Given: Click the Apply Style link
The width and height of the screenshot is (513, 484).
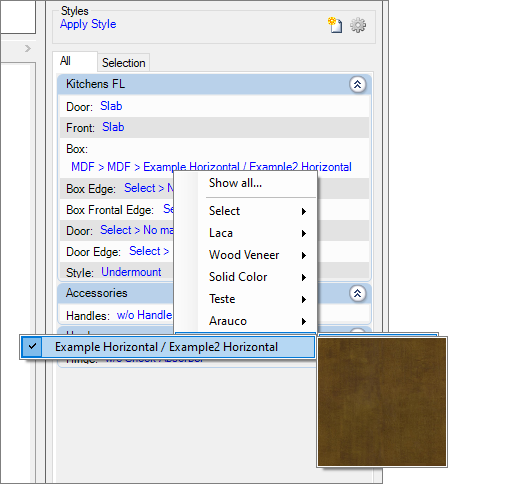Looking at the screenshot, I should click(x=88, y=24).
